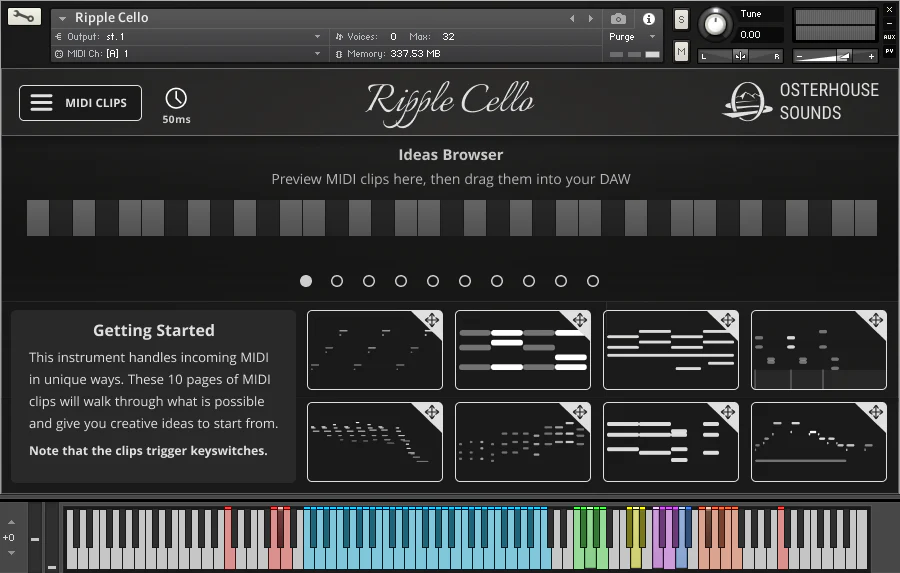Click the pitch bend wheel beside keyboard
This screenshot has height=573, width=900.
click(x=35, y=537)
